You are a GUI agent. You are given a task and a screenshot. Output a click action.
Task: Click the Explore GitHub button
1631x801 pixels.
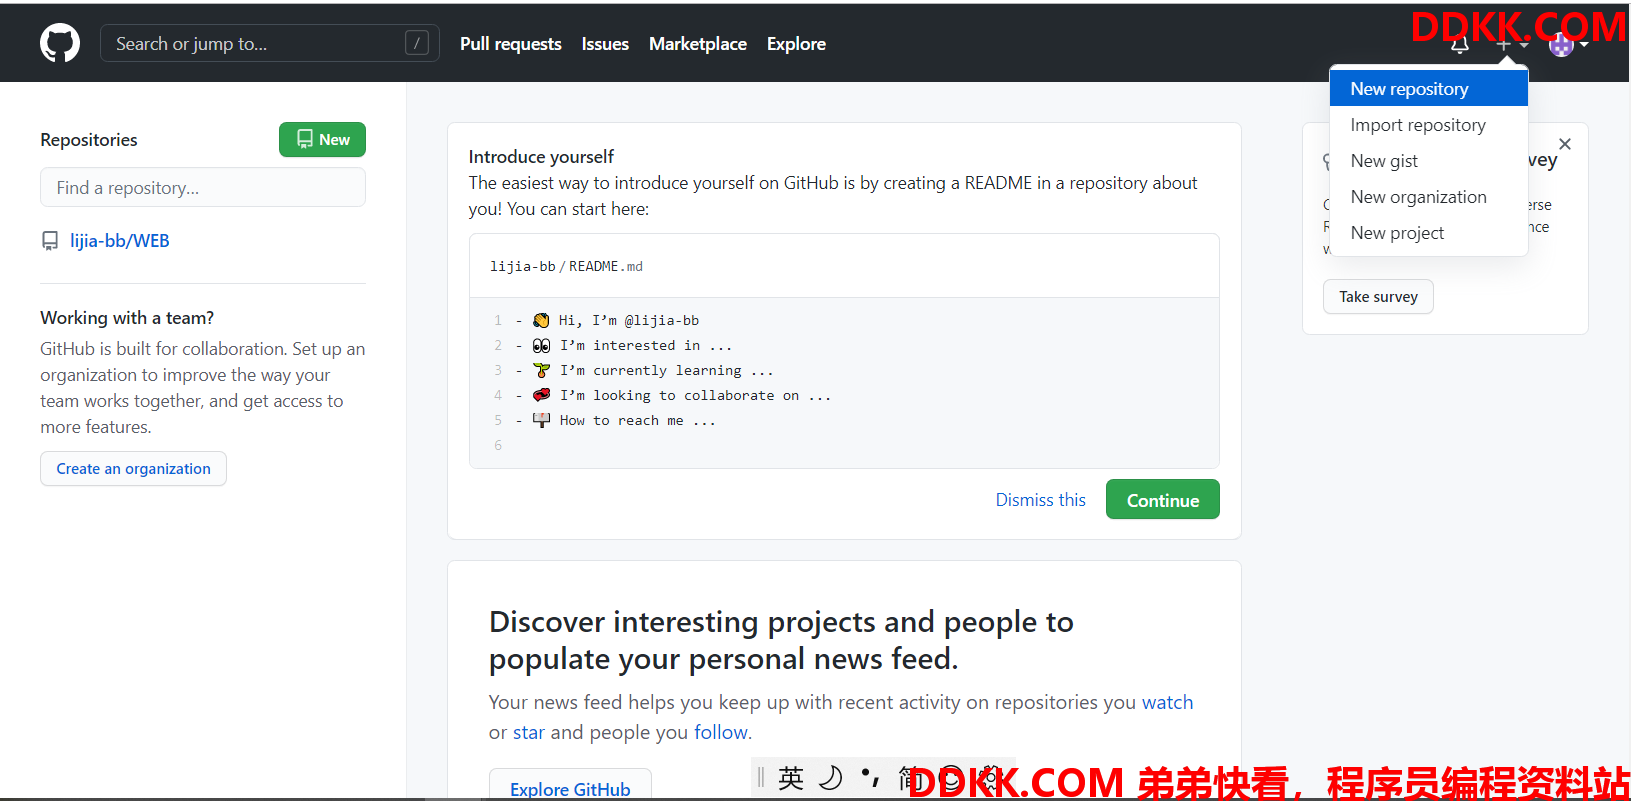point(570,786)
